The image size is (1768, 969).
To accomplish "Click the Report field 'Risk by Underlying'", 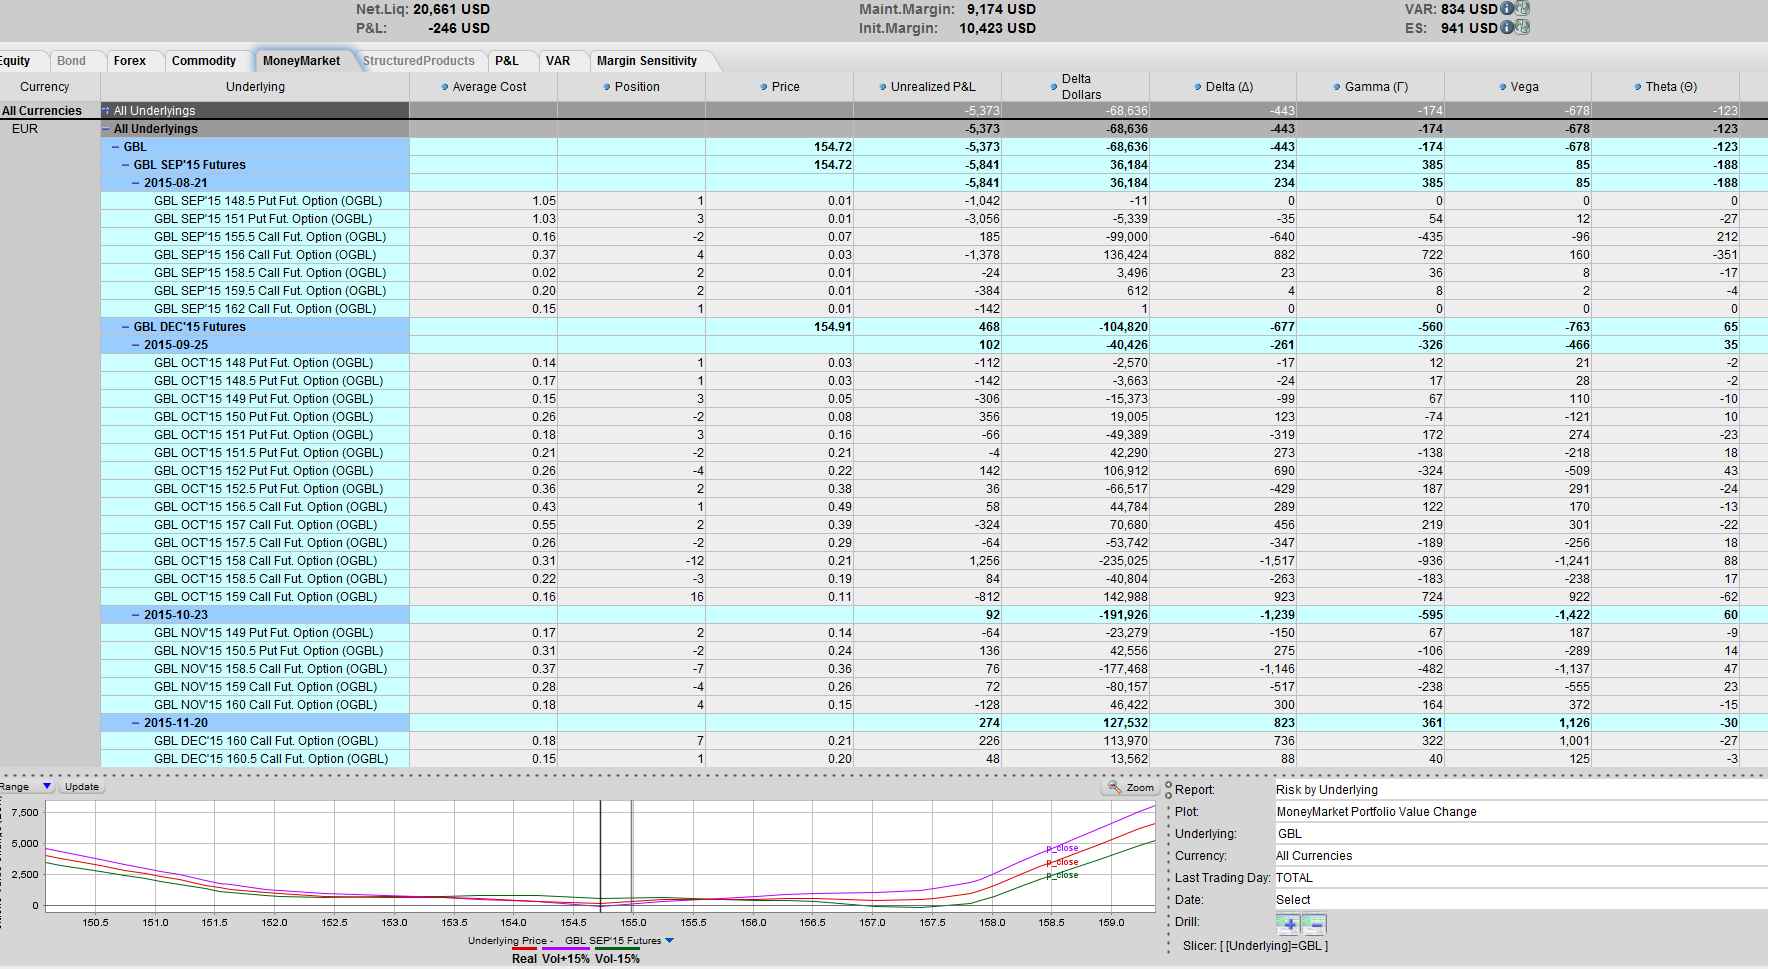I will coord(1521,790).
